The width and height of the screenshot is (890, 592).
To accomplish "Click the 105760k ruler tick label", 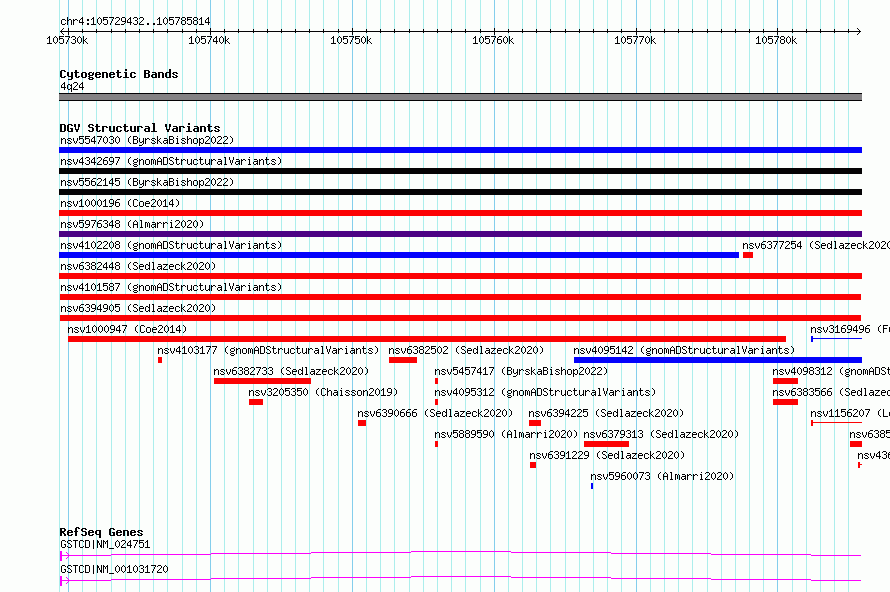I will pos(493,40).
